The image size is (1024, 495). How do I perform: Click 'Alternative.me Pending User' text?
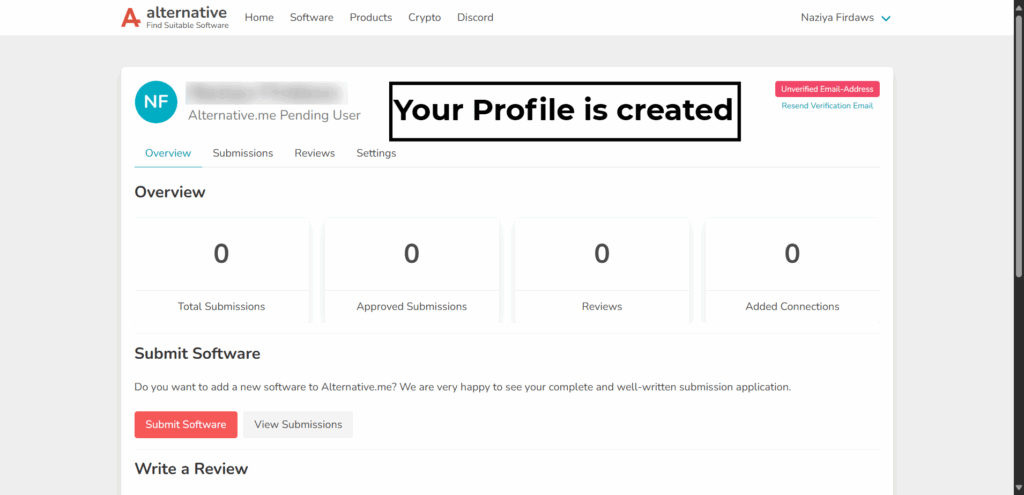(x=274, y=116)
